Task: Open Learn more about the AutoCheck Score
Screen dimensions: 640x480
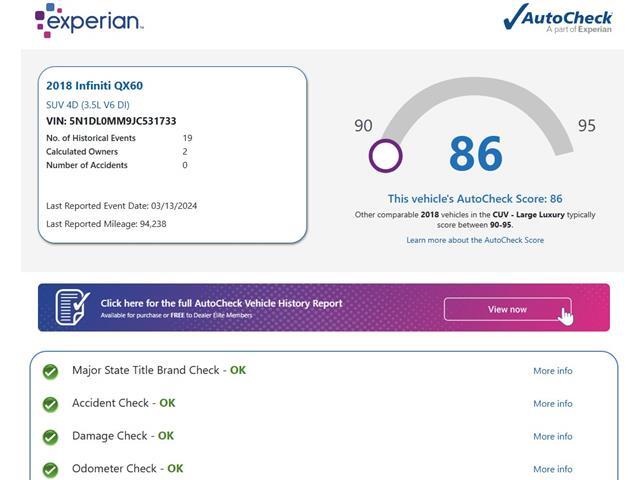Action: point(475,240)
